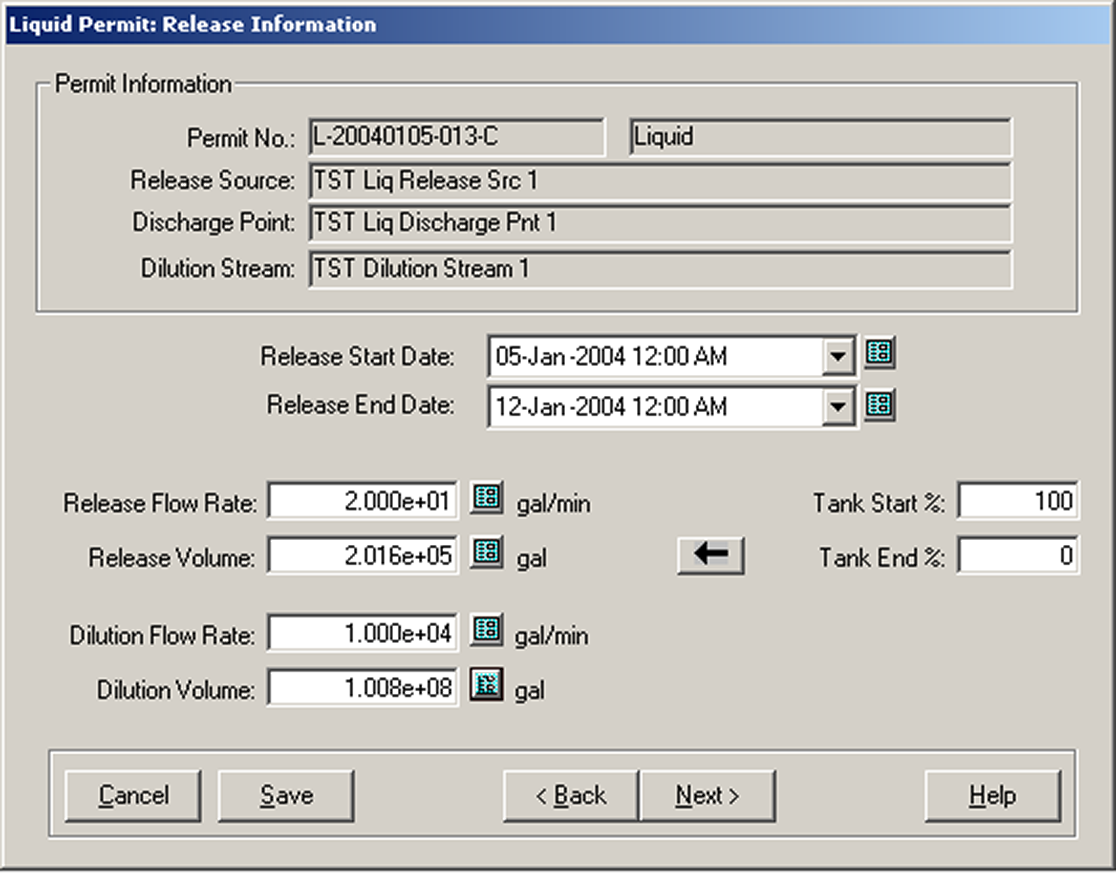Click the Tank End % value of 0
This screenshot has width=1116, height=873.
coord(1015,556)
